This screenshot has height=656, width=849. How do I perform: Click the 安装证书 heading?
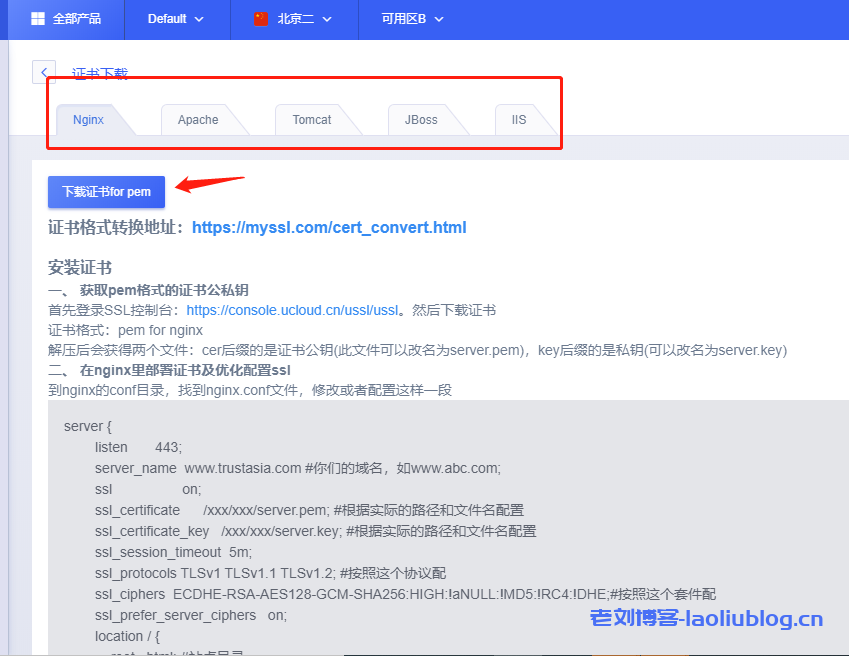point(80,268)
